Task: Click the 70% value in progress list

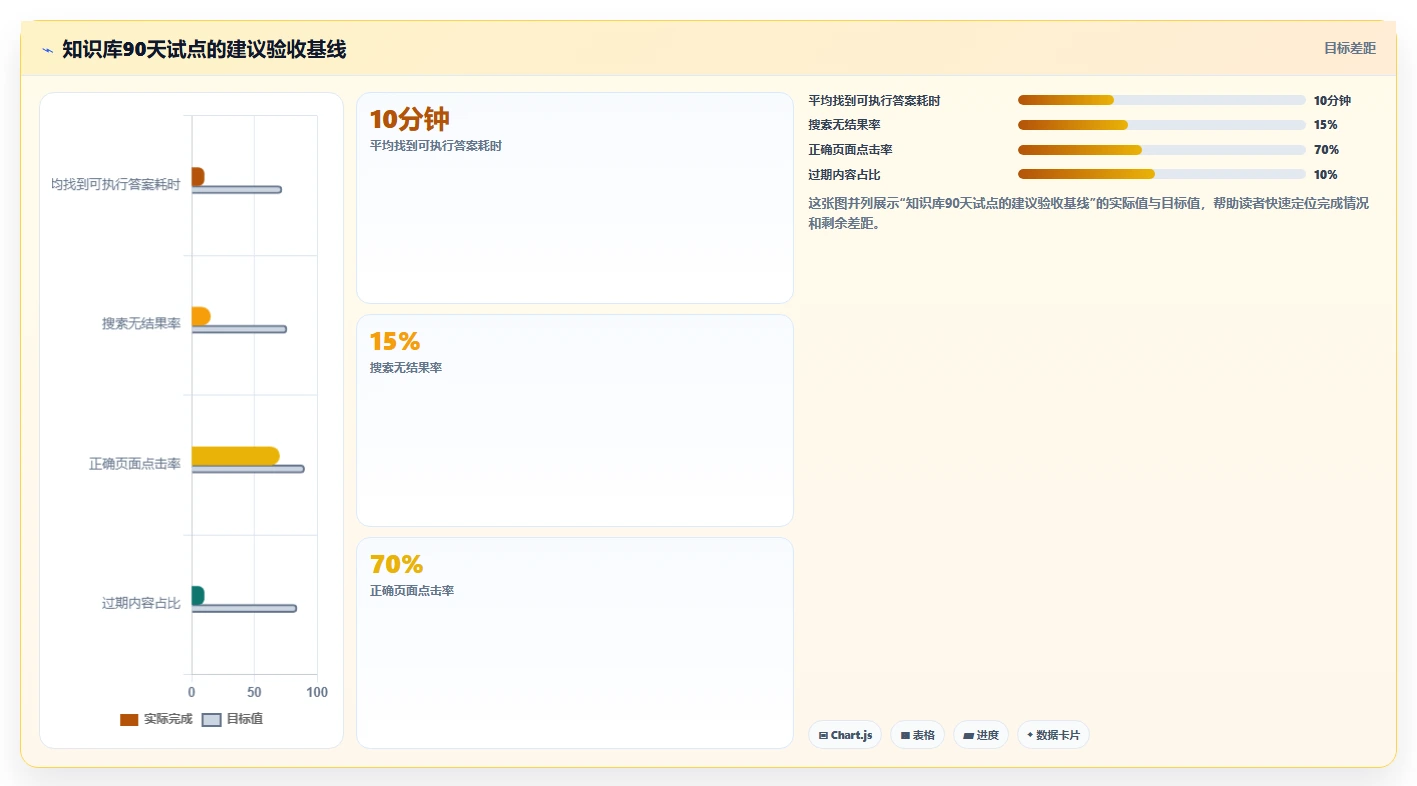Action: click(x=1326, y=150)
